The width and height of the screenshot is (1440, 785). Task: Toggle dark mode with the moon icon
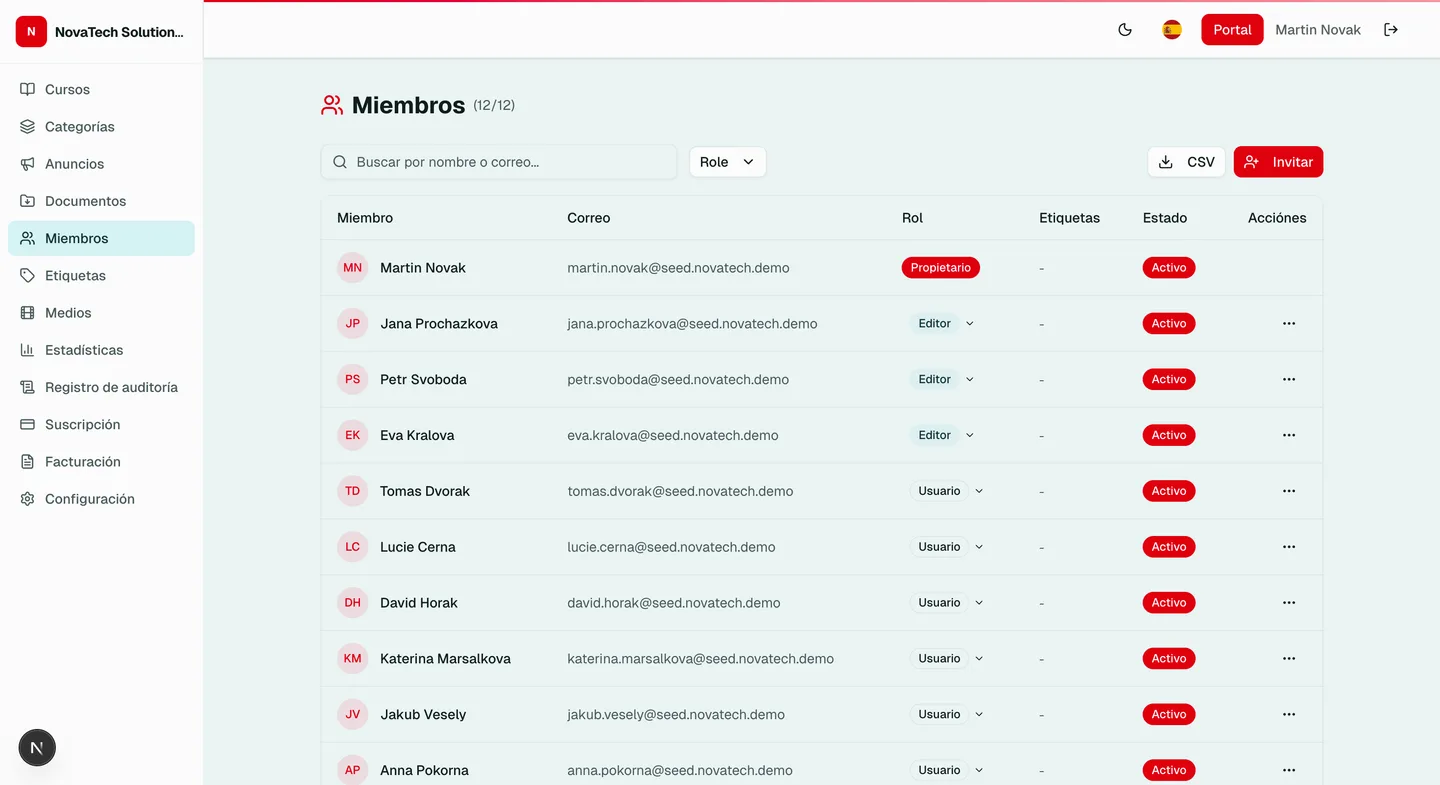pos(1125,29)
